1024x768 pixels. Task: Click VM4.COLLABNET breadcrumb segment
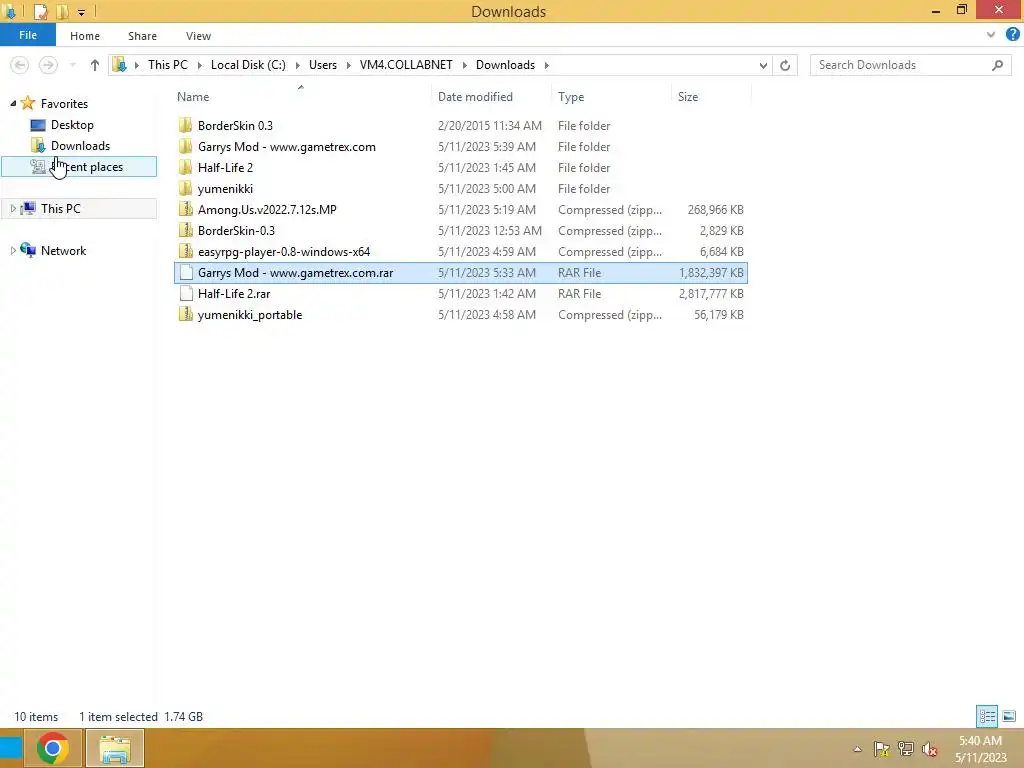(406, 65)
